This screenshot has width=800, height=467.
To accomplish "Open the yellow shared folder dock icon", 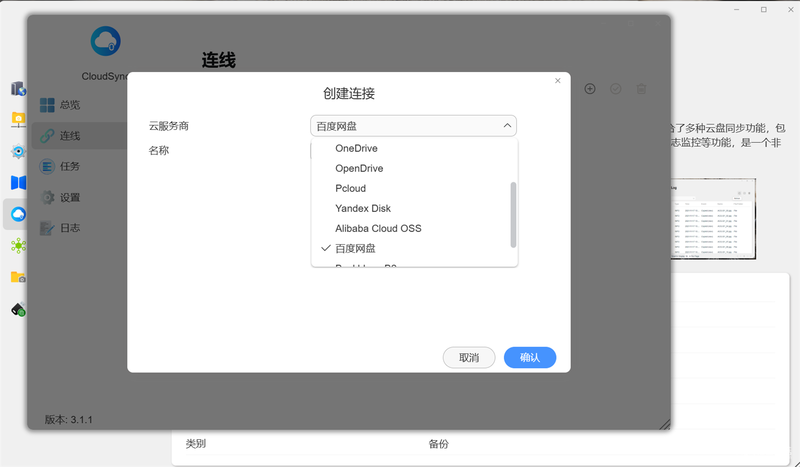I will (18, 120).
